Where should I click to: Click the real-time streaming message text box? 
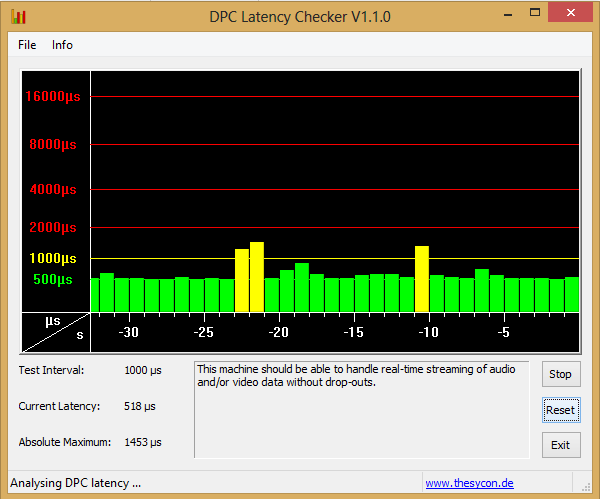[x=362, y=409]
